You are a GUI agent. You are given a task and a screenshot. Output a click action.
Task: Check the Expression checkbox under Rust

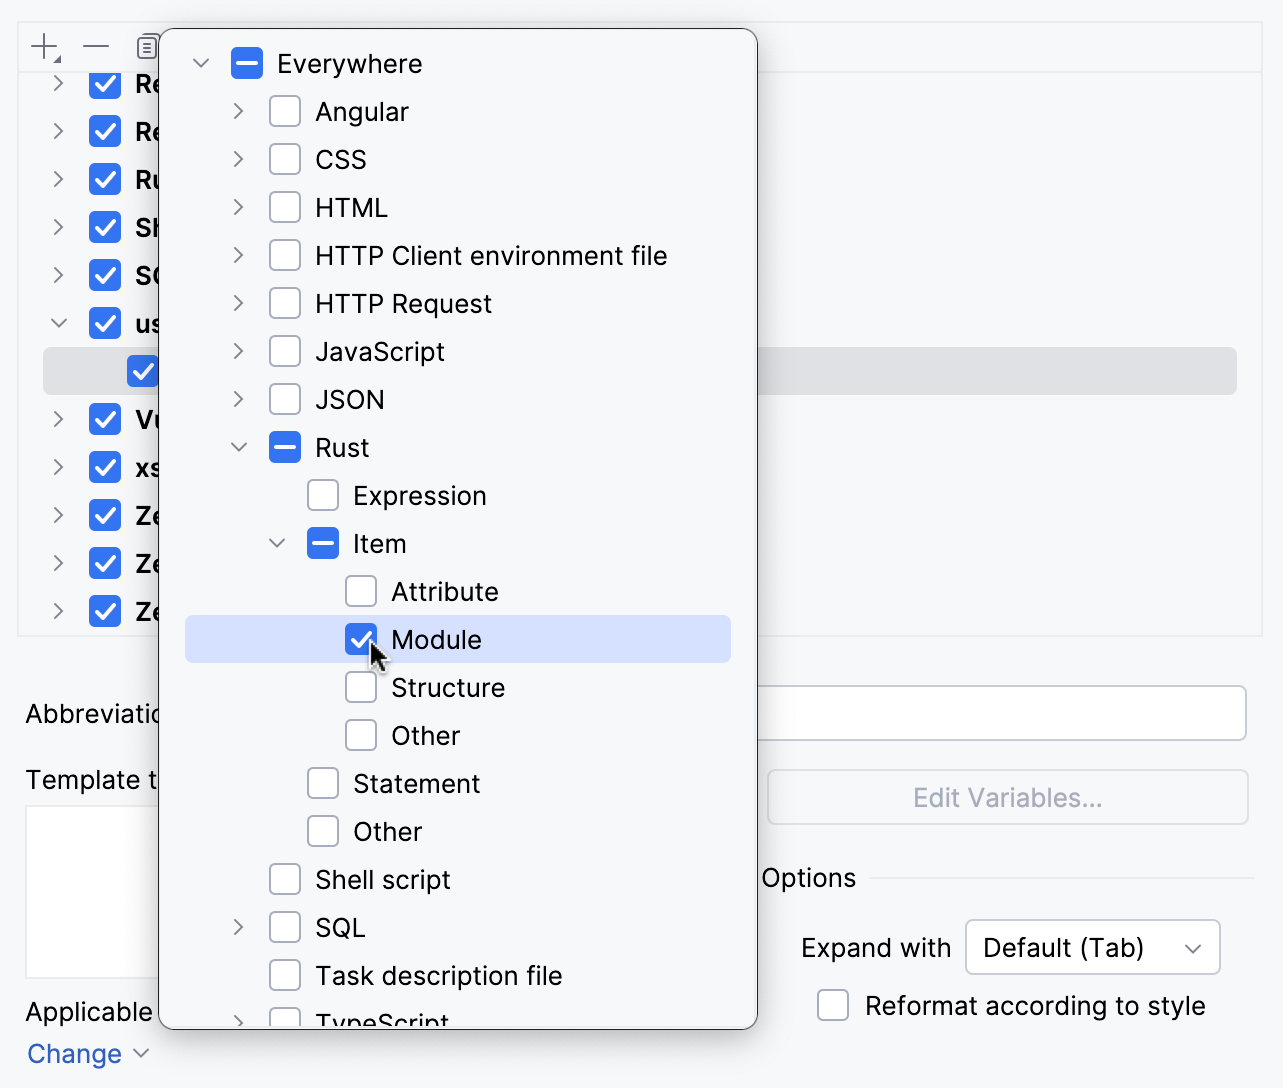pos(323,495)
